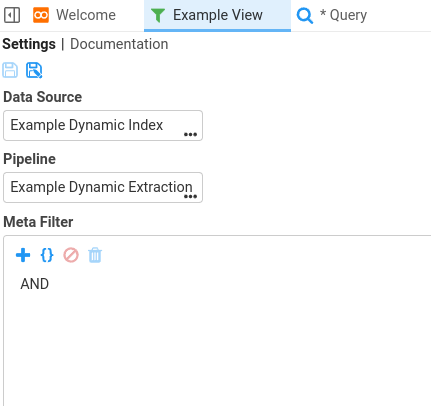
Task: Open Data Source picker ellipsis
Action: [x=190, y=134]
